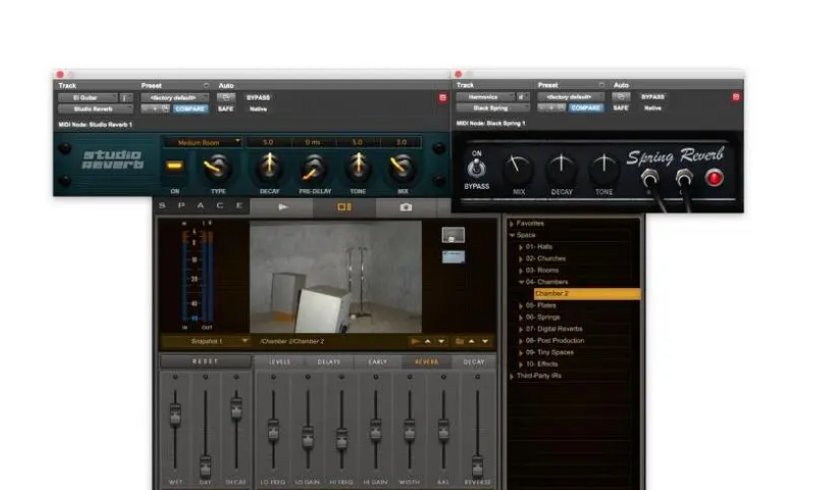Click the down arrow after the orange play arrow
Image resolution: width=837 pixels, height=490 pixels.
(x=441, y=341)
